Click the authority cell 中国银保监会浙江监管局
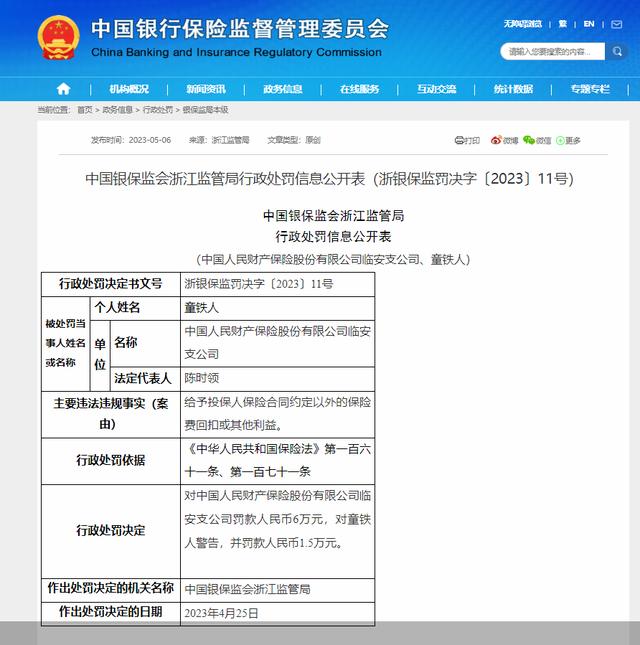Screen dimensions: 640x645 pyautogui.click(x=278, y=589)
